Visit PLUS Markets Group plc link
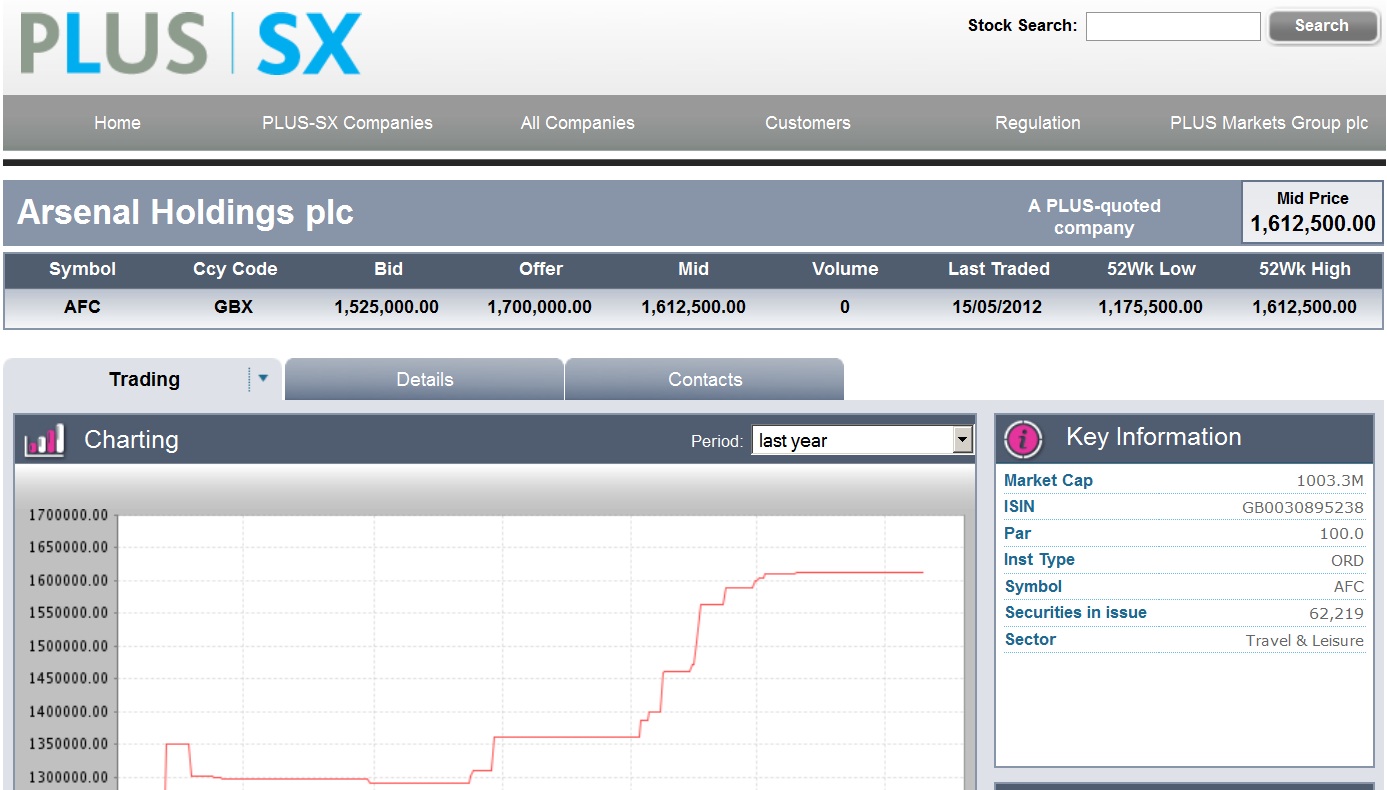This screenshot has width=1387, height=790. click(1268, 123)
